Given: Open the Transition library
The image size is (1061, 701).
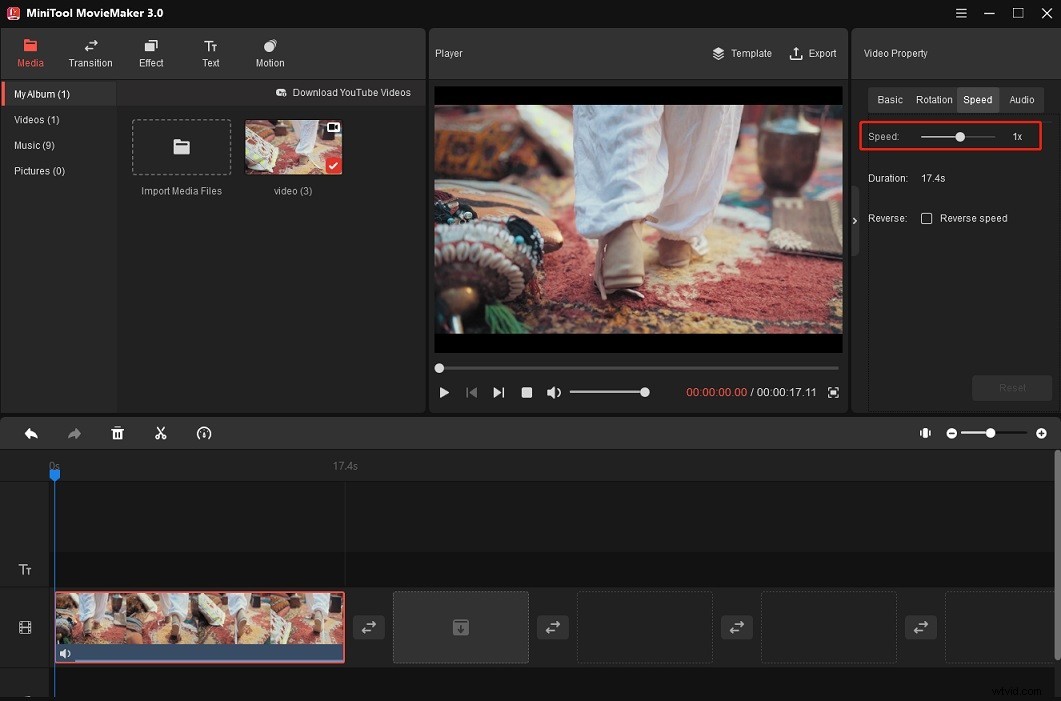Looking at the screenshot, I should [90, 53].
